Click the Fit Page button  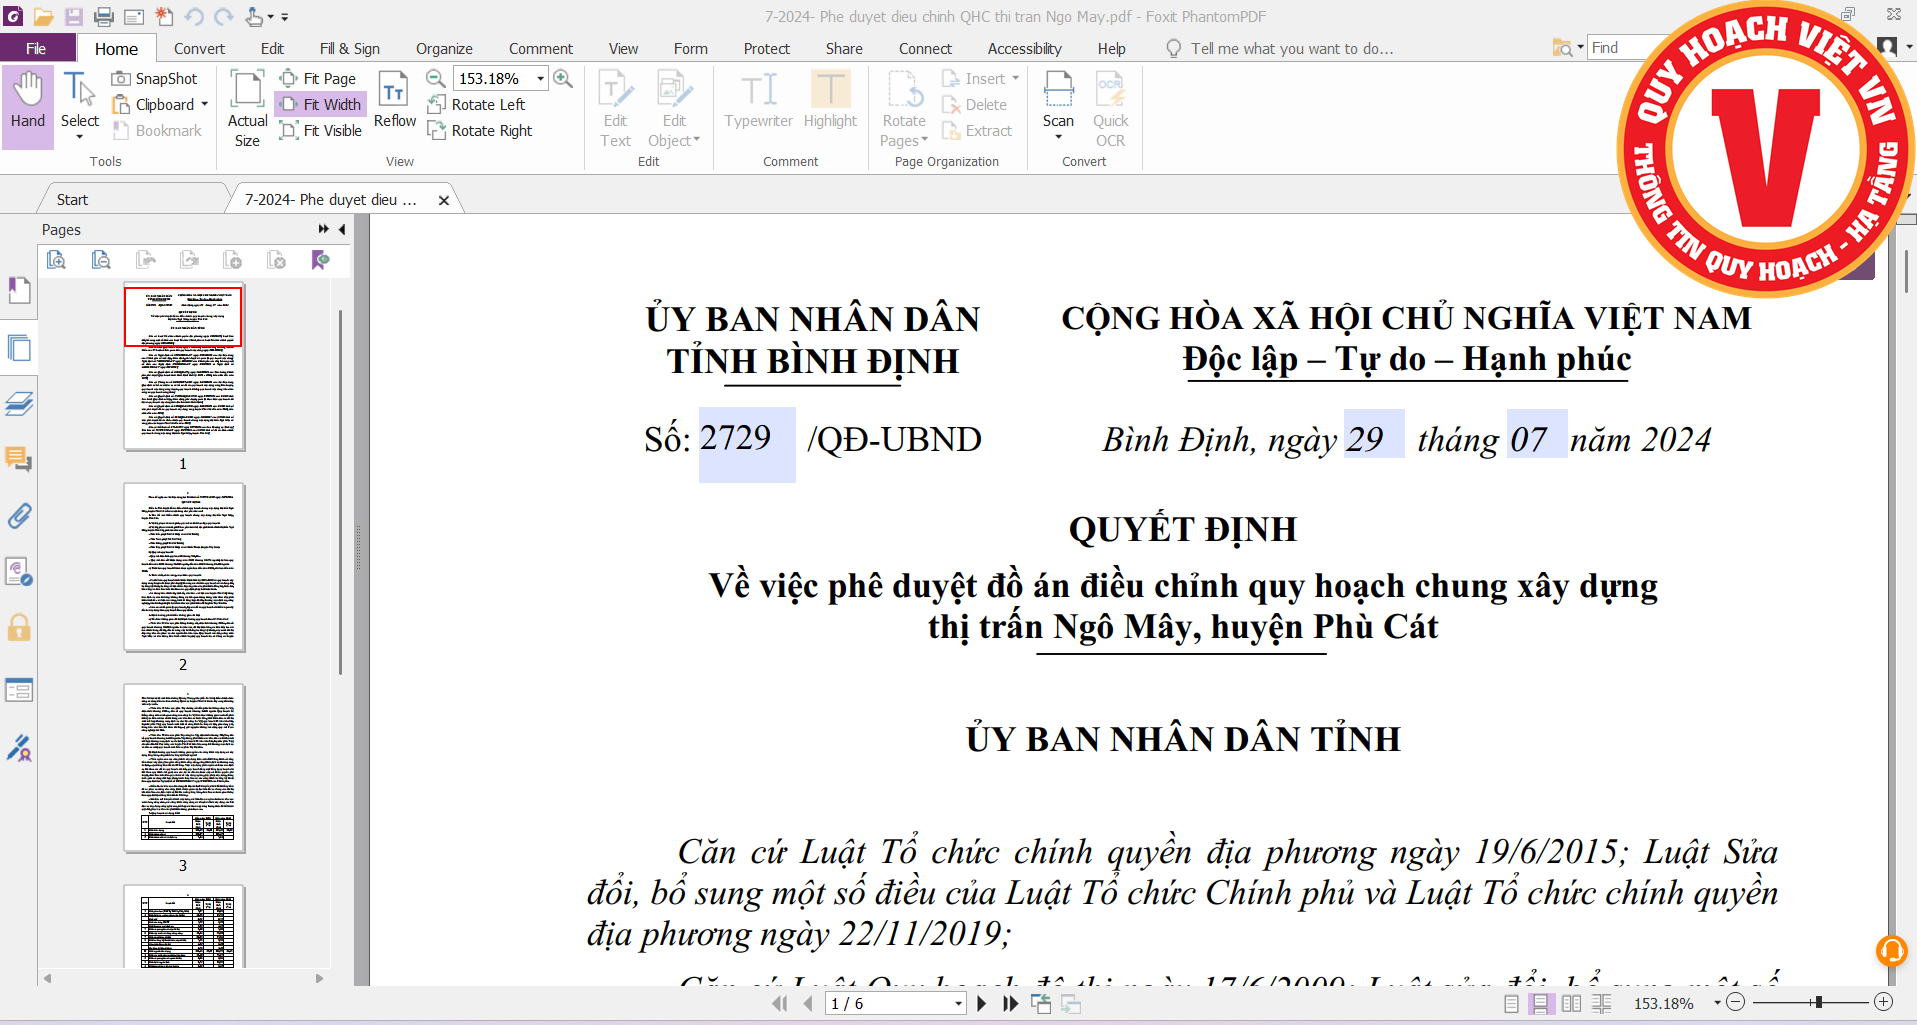pos(319,78)
